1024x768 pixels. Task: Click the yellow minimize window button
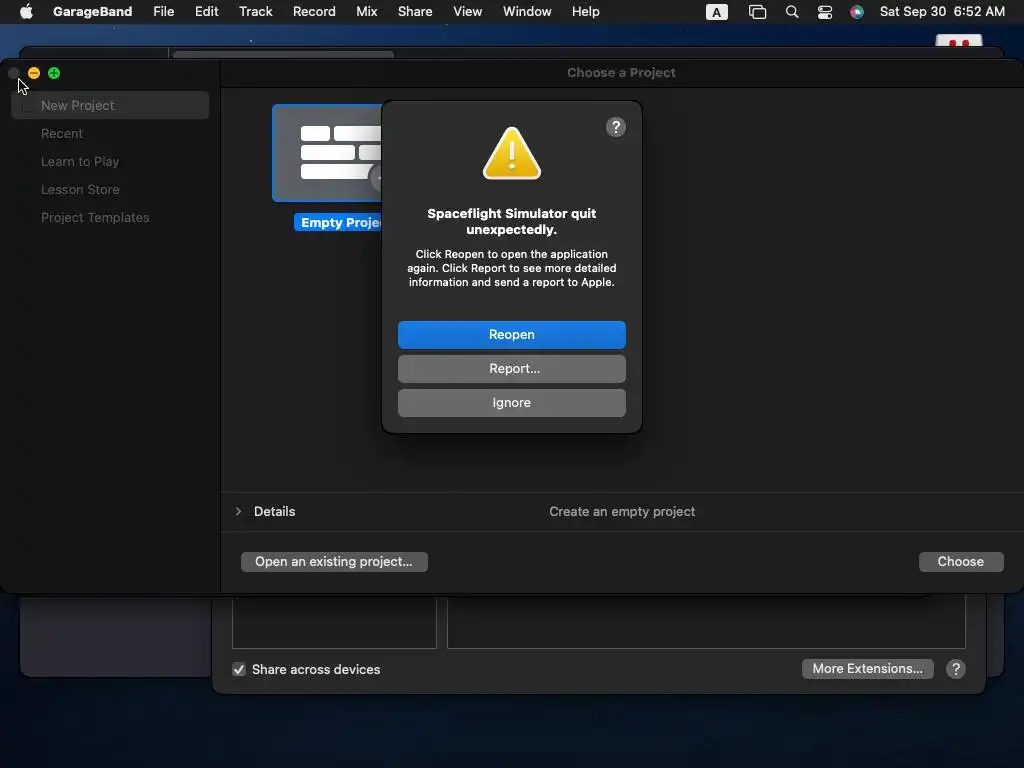tap(34, 73)
